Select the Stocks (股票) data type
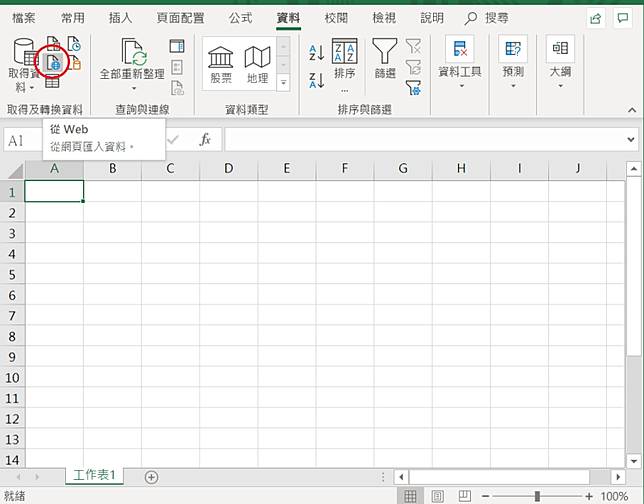Screen dimensions: 644x504 (x=221, y=64)
